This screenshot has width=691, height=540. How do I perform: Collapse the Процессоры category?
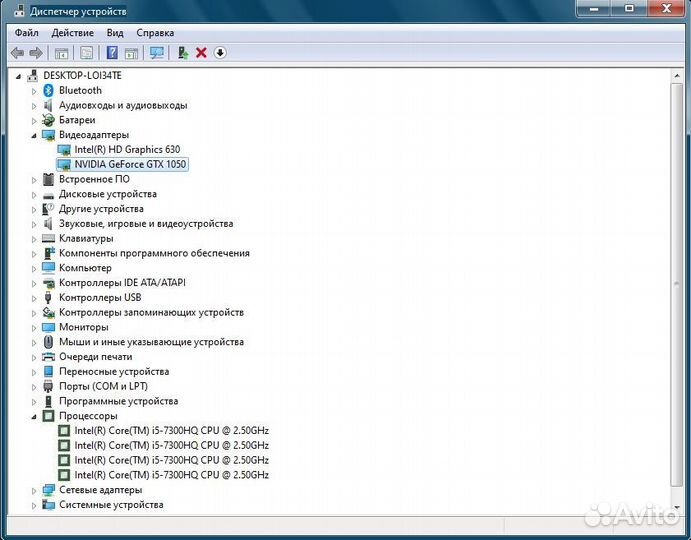click(34, 416)
